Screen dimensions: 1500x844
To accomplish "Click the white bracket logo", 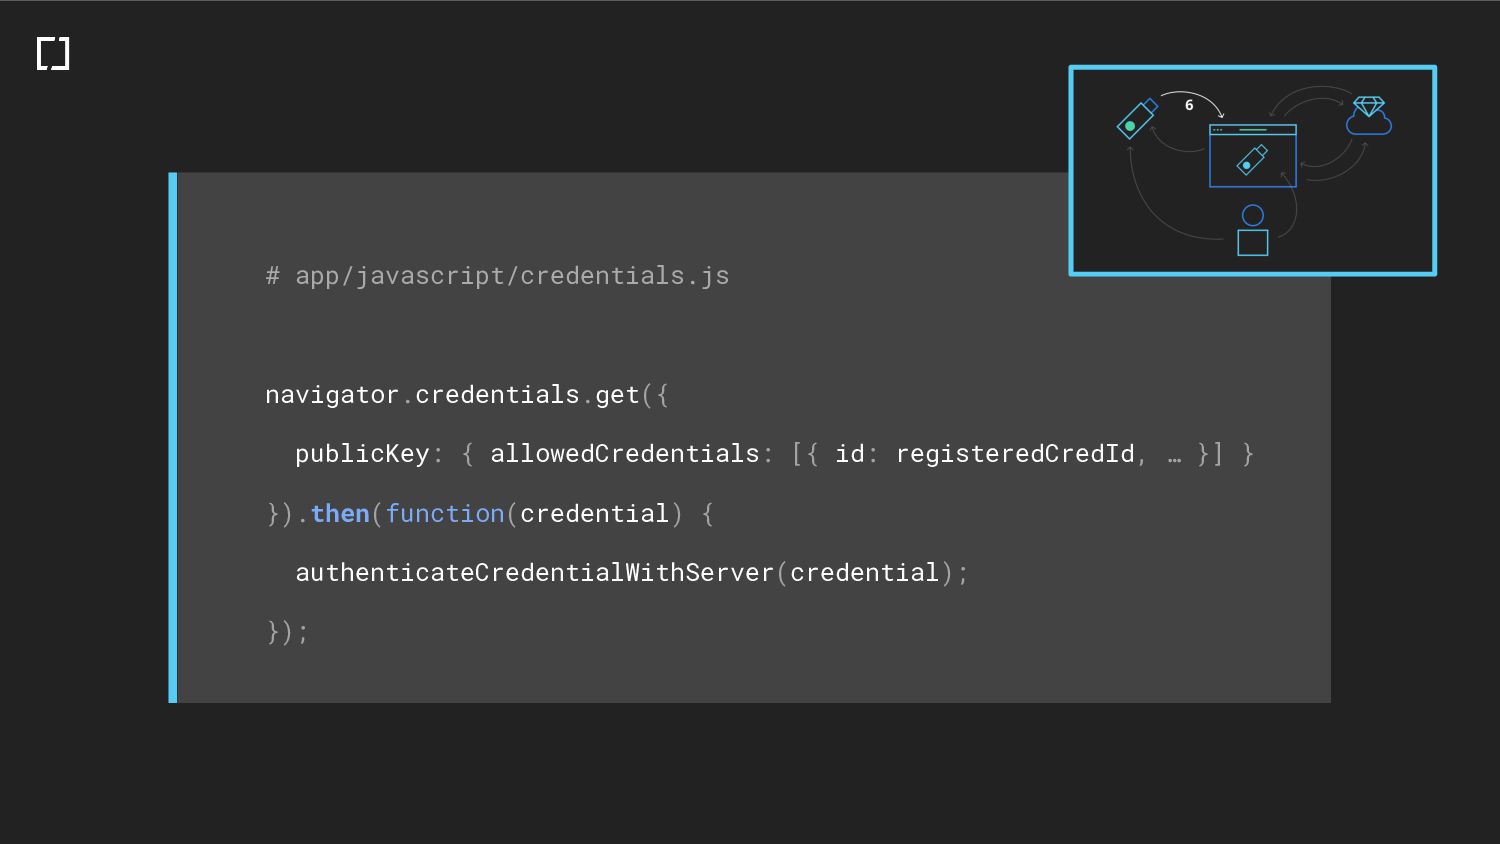I will (53, 54).
